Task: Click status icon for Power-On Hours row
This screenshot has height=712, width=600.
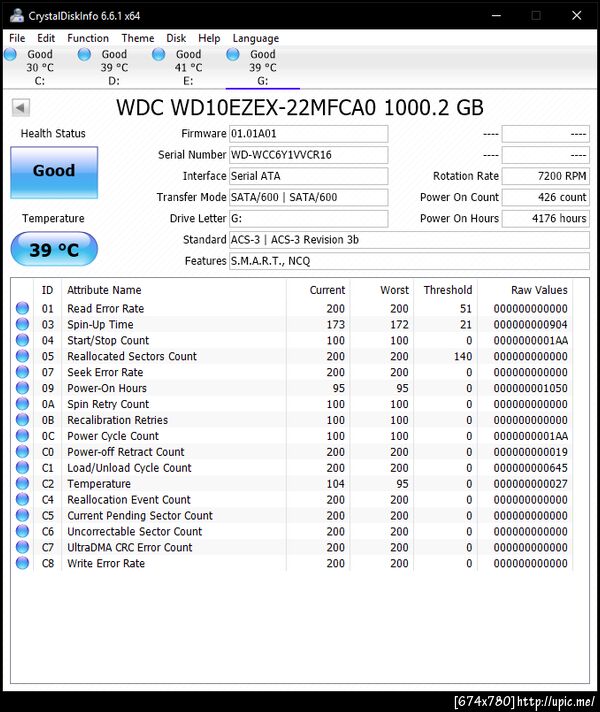Action: click(x=22, y=388)
